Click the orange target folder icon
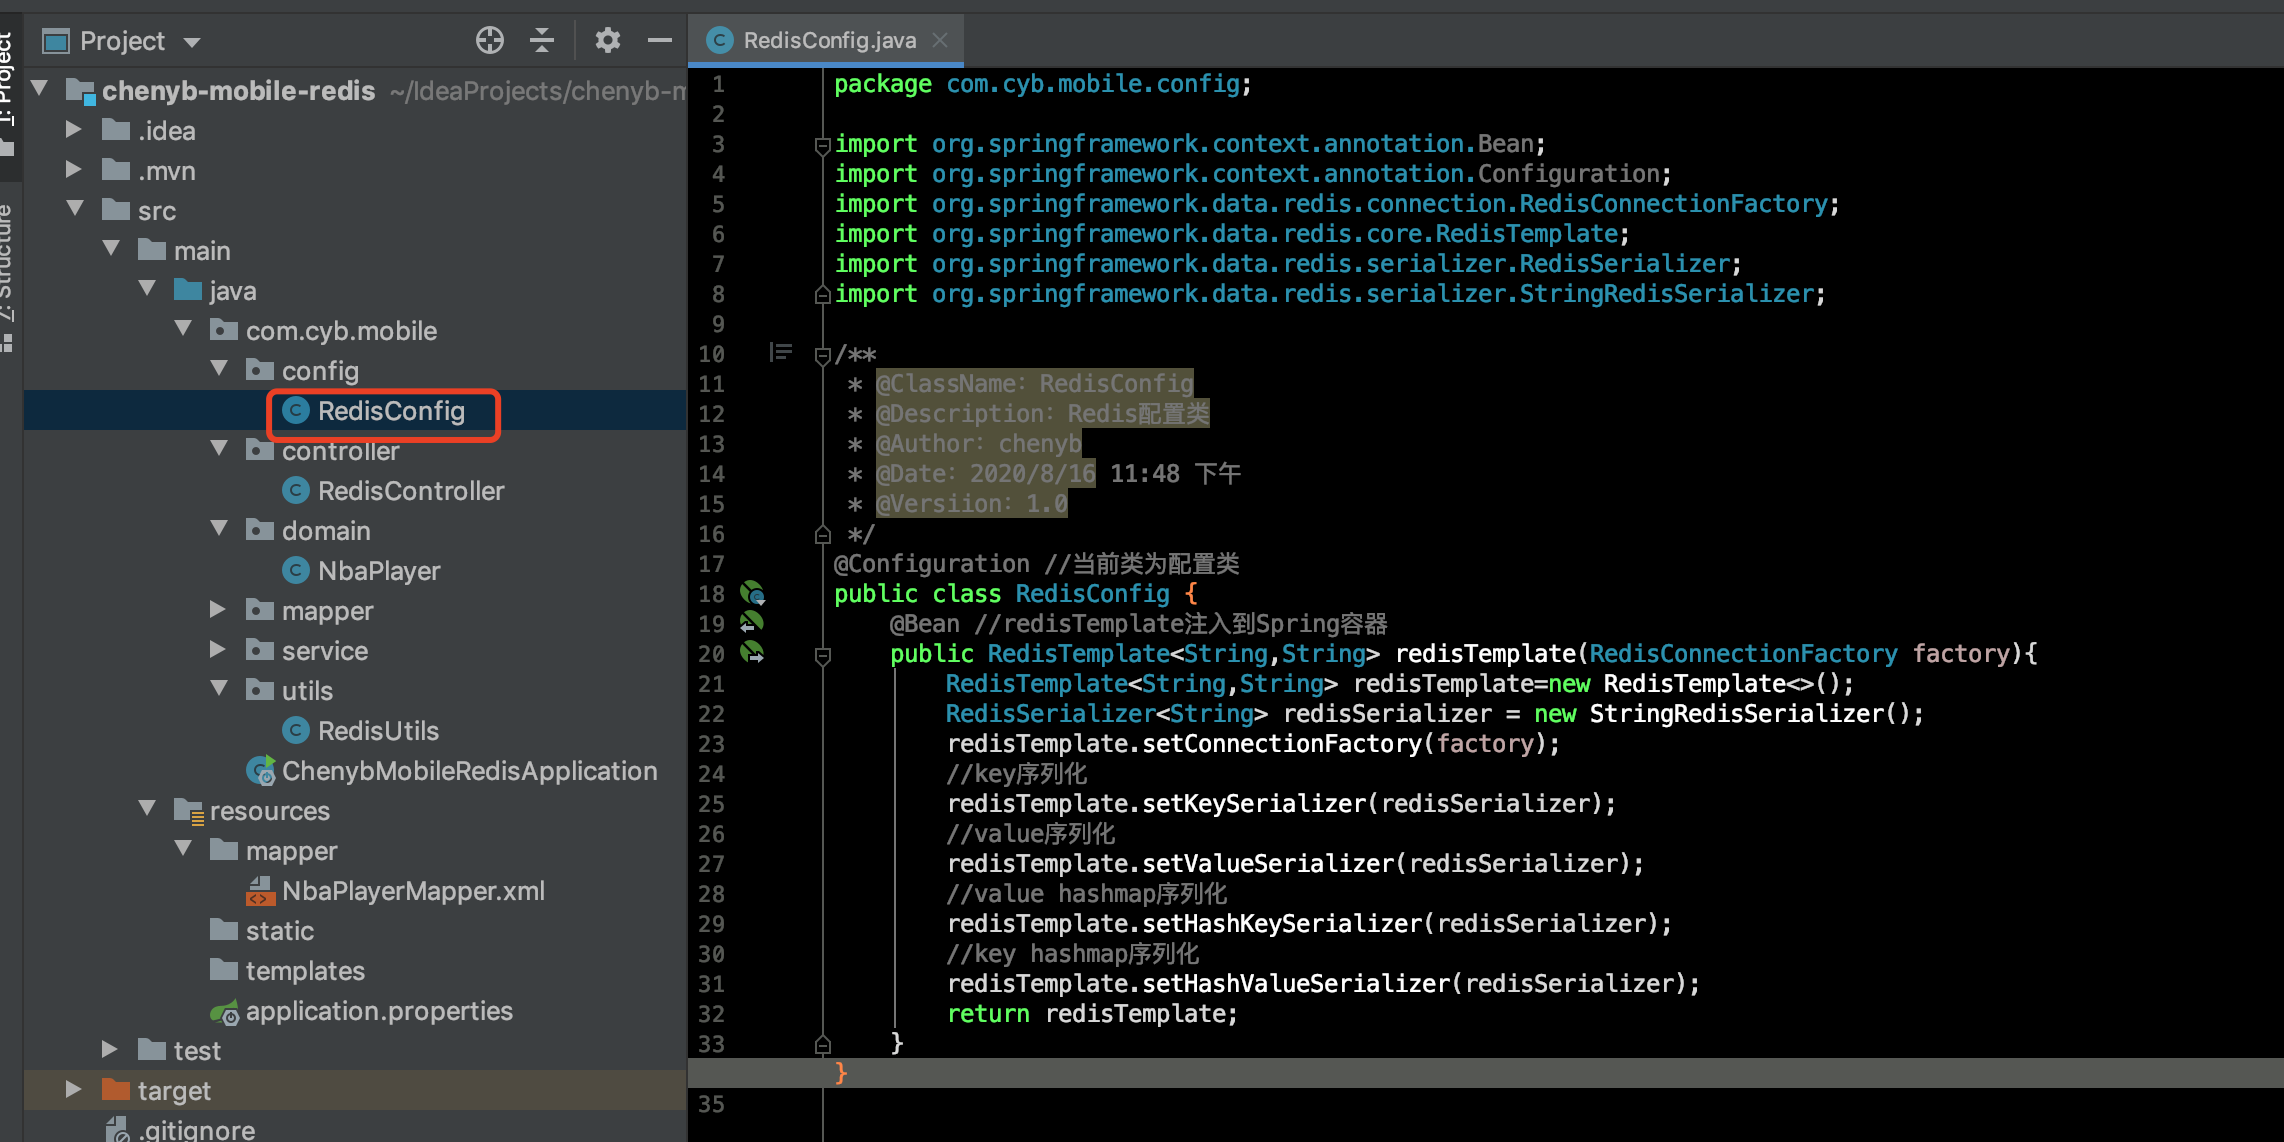 tap(117, 1089)
